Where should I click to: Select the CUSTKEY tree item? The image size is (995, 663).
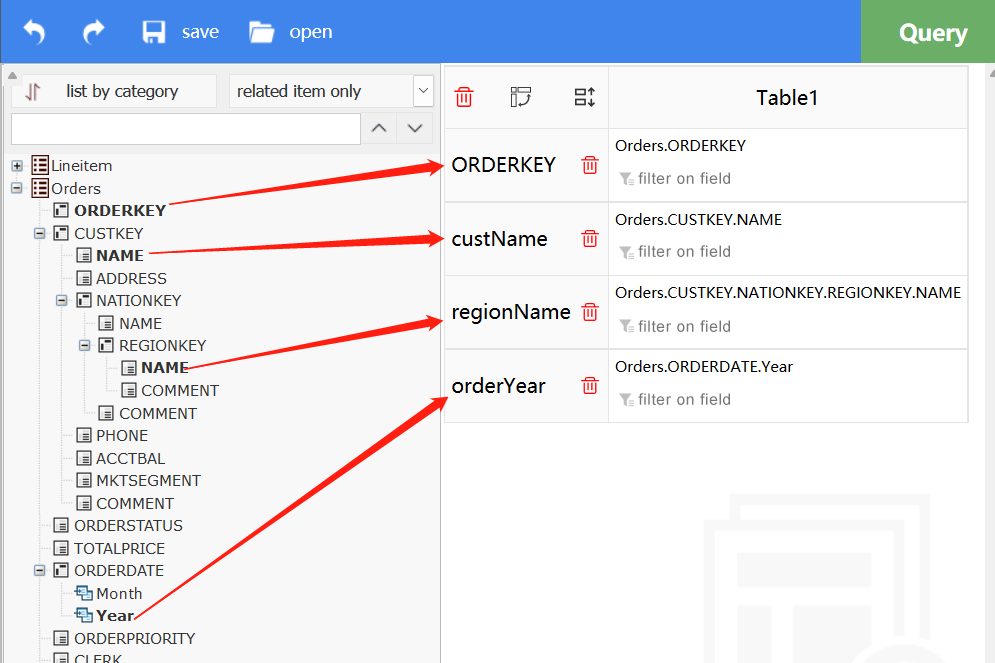pos(109,233)
